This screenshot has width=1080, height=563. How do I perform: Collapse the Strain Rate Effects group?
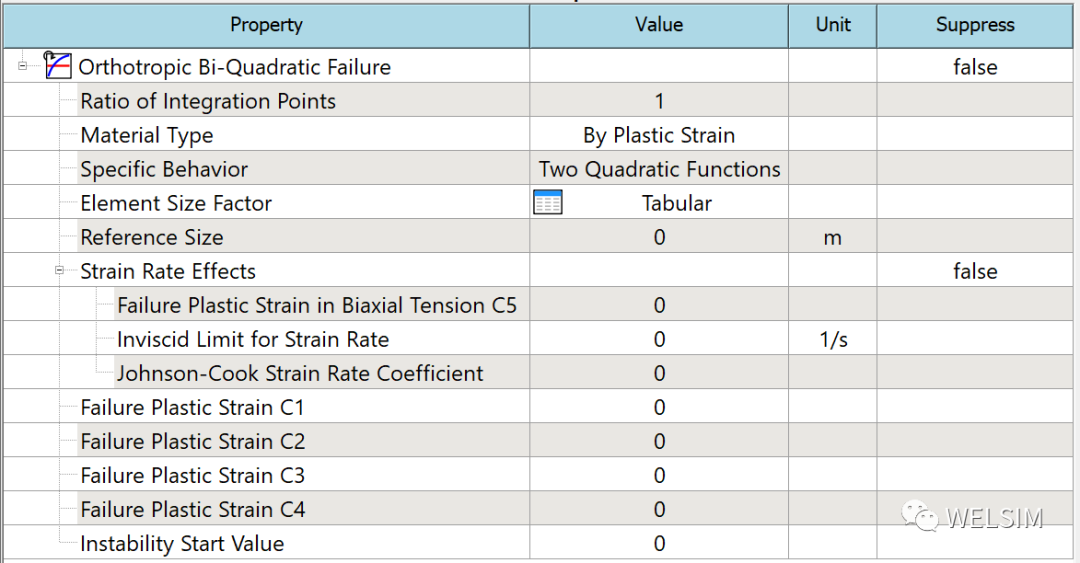click(59, 271)
